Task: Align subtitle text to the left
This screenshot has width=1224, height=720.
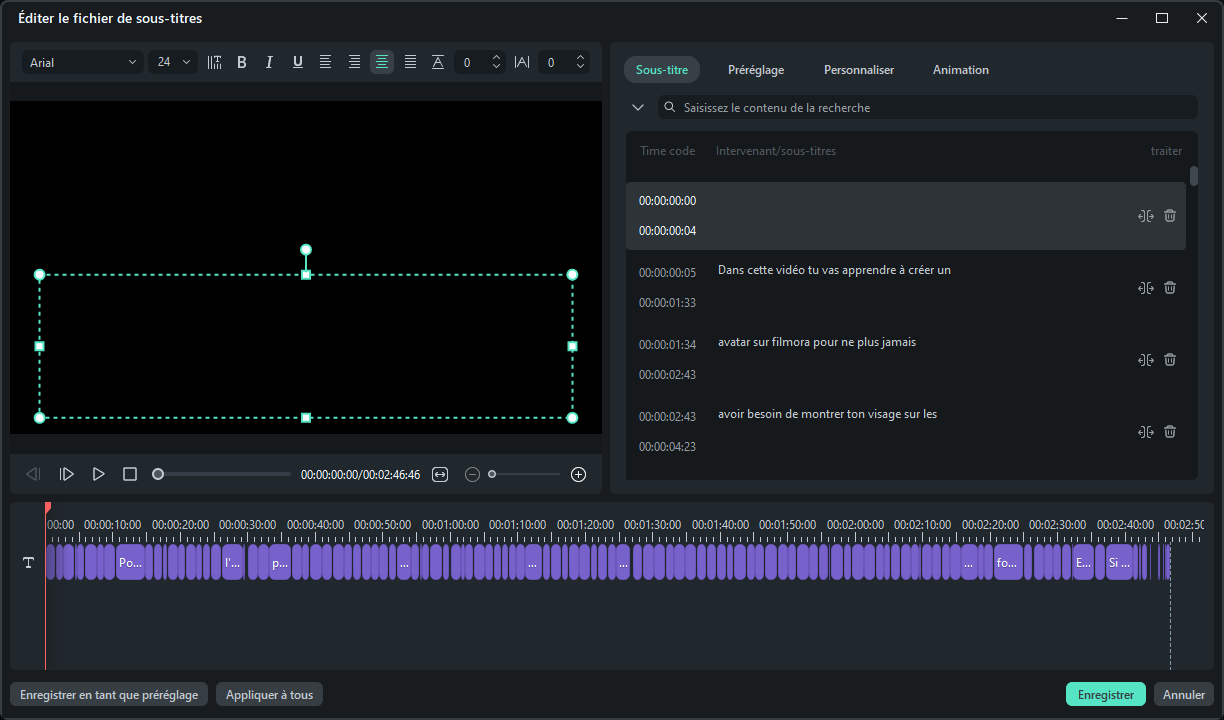Action: [x=325, y=62]
